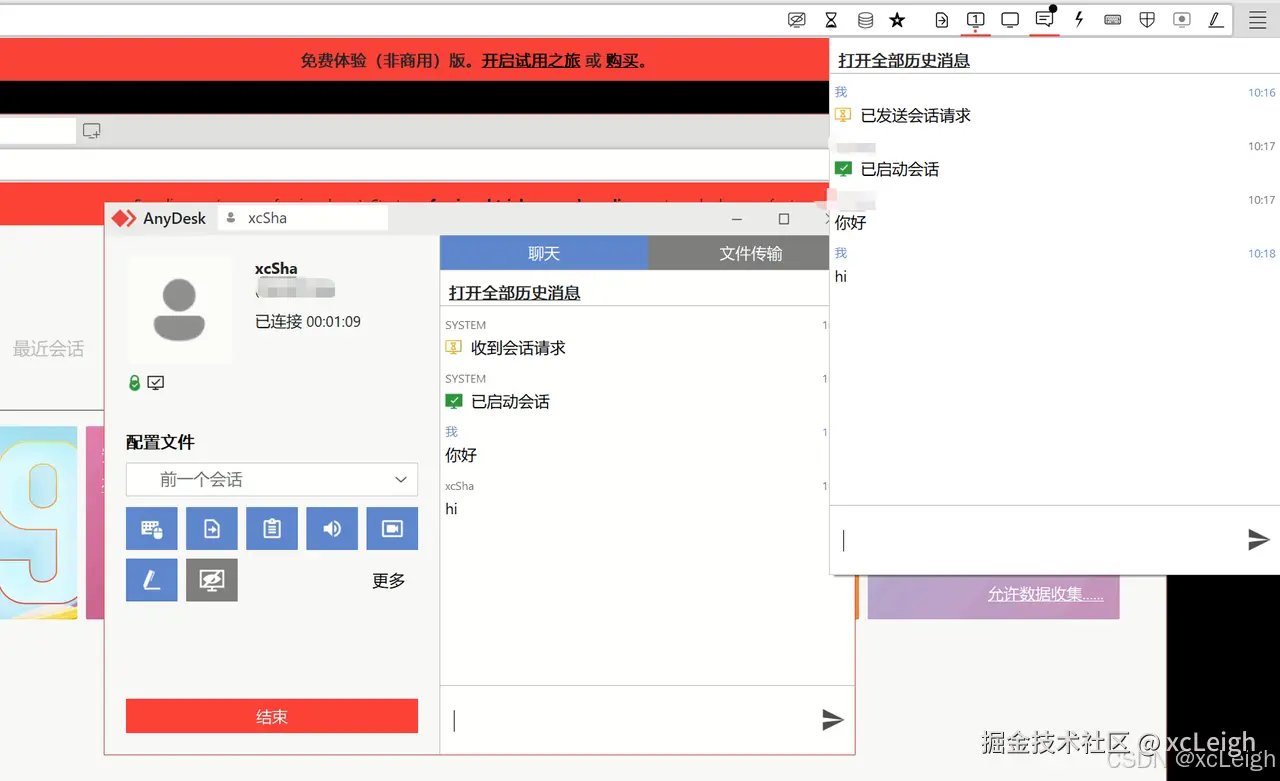Click the 配置文件 heading

[x=160, y=443]
